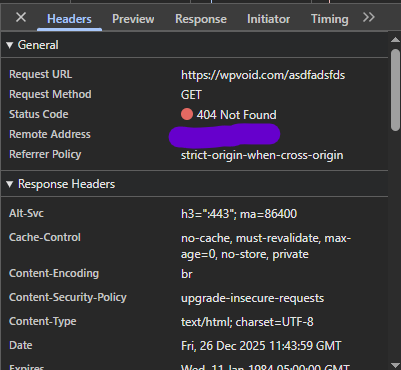Switch to the Initiator tab

(268, 19)
